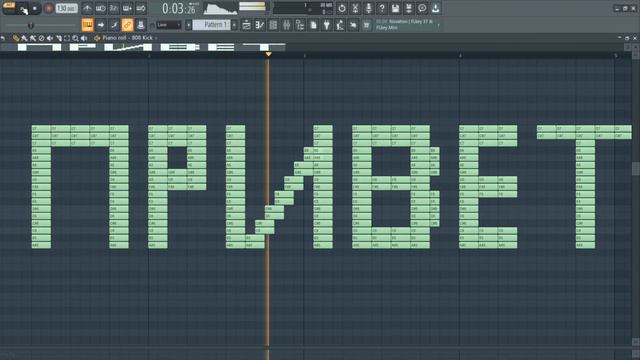Click arrow right of Pattern 1 selector
The width and height of the screenshot is (640, 360).
tap(234, 25)
